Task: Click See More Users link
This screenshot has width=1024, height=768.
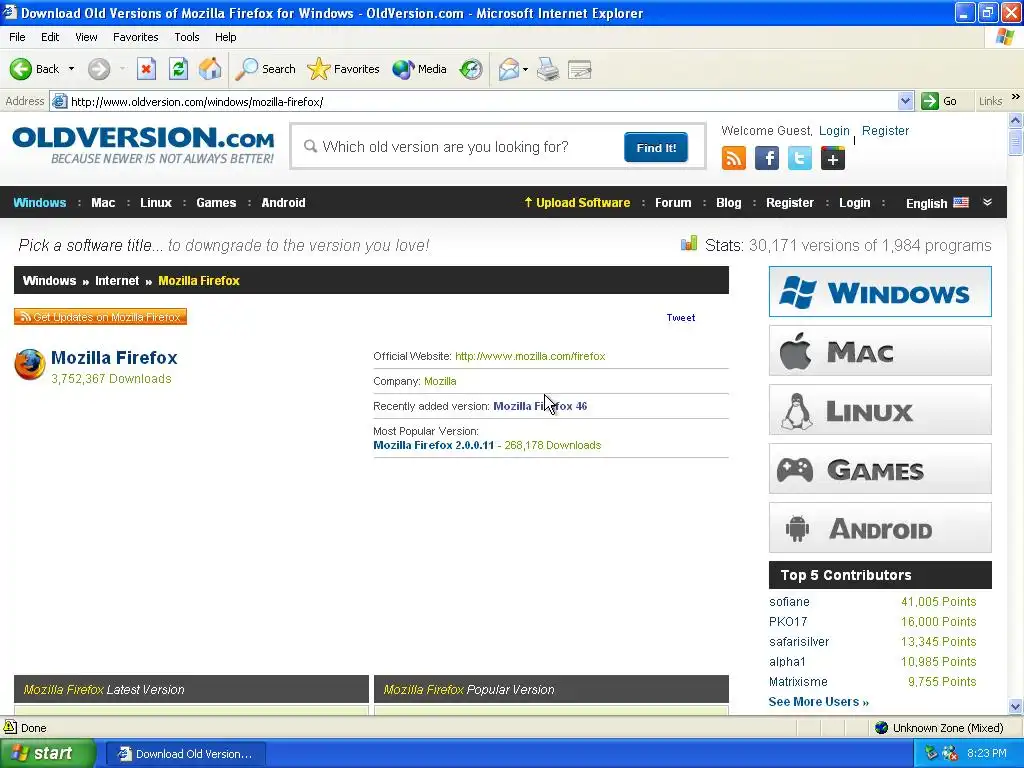Action: coord(818,702)
